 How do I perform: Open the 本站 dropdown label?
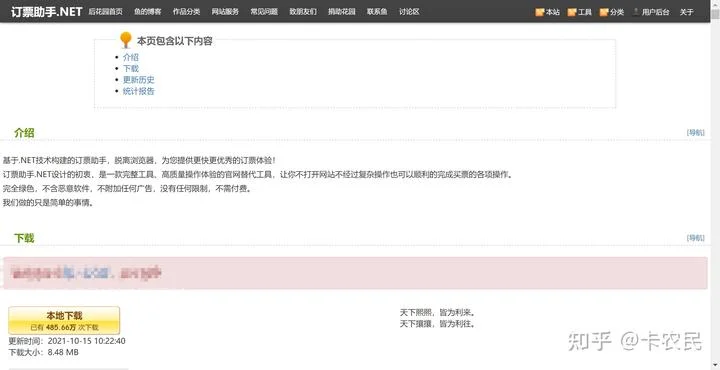point(552,12)
